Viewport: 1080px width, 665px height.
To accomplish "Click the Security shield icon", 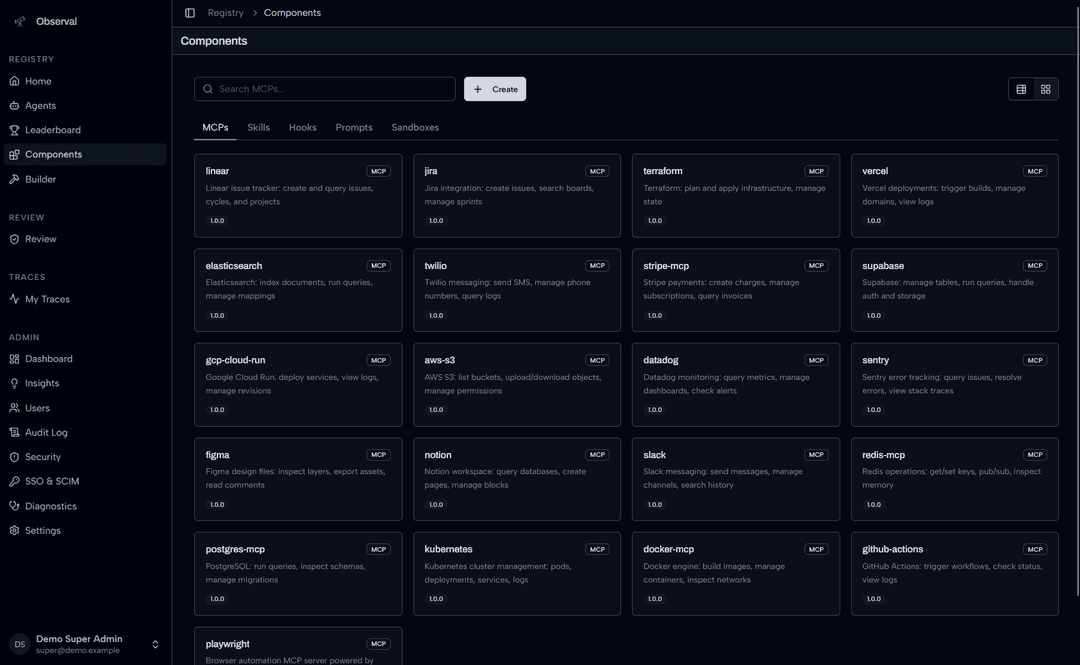I will [x=14, y=457].
